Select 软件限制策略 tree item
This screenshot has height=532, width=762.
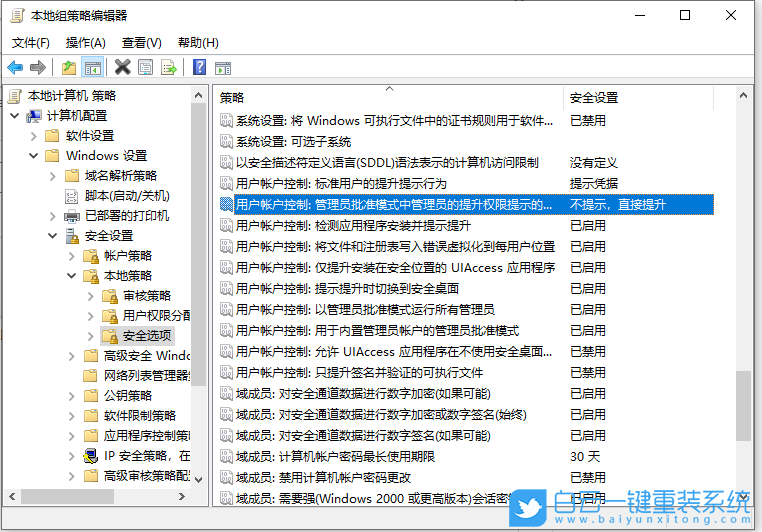(140, 415)
